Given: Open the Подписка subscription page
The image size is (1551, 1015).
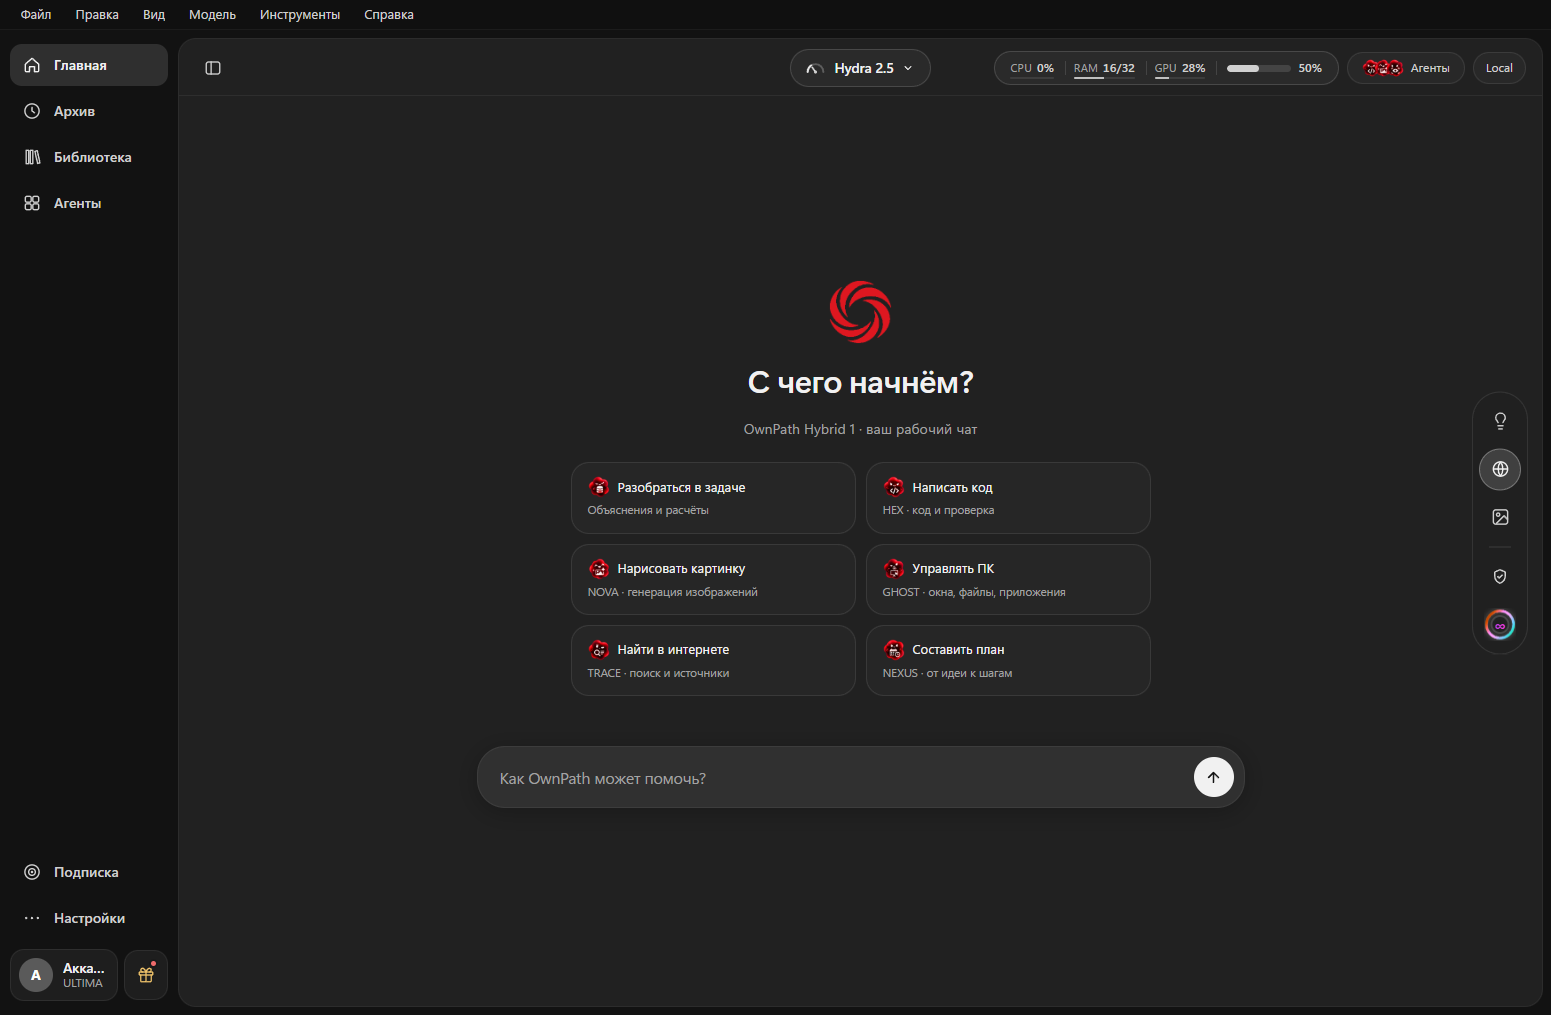Looking at the screenshot, I should pyautogui.click(x=89, y=872).
